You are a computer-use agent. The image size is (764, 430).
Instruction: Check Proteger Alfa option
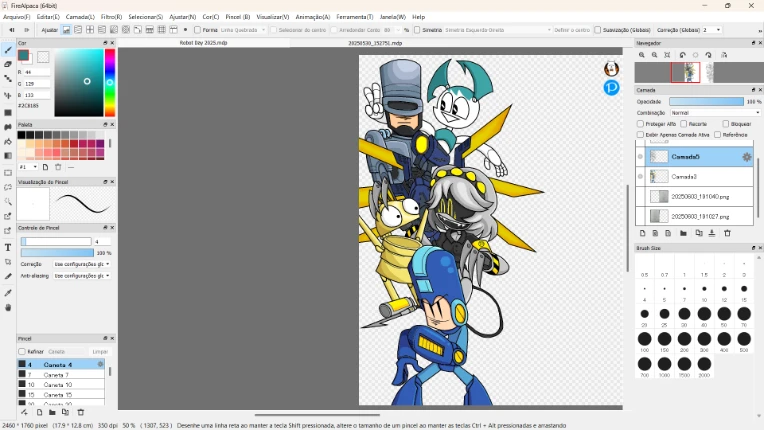[640, 124]
